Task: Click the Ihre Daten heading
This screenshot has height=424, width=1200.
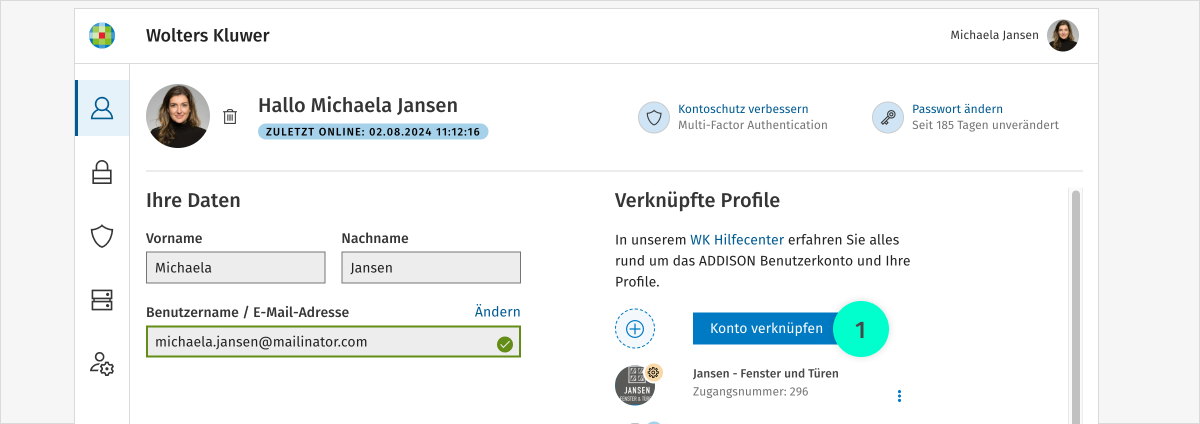Action: tap(193, 201)
